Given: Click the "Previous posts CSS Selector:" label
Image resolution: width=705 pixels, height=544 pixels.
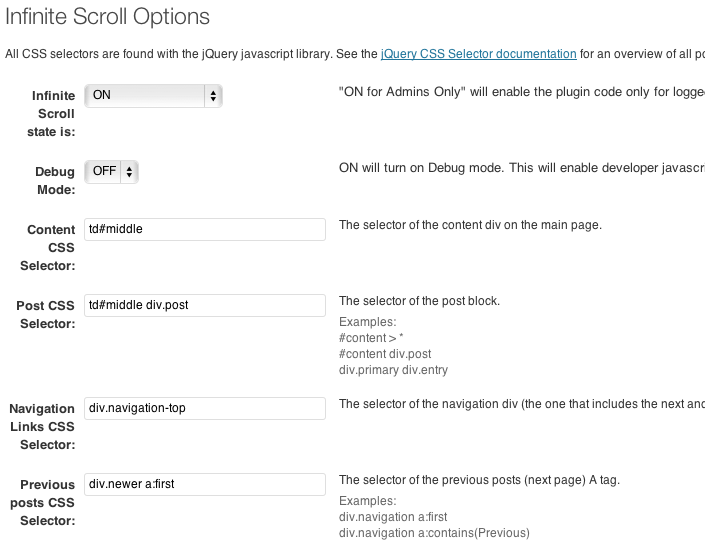Looking at the screenshot, I should (43, 503).
